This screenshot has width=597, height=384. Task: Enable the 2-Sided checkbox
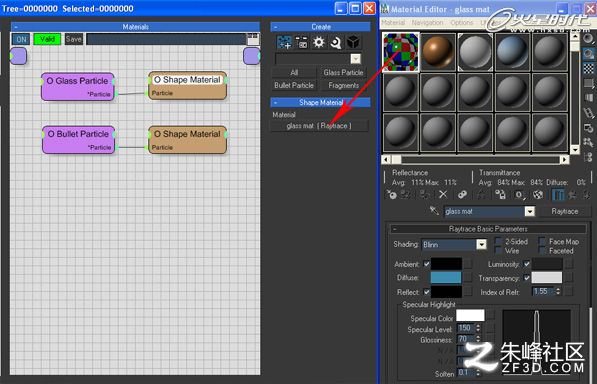click(x=498, y=241)
